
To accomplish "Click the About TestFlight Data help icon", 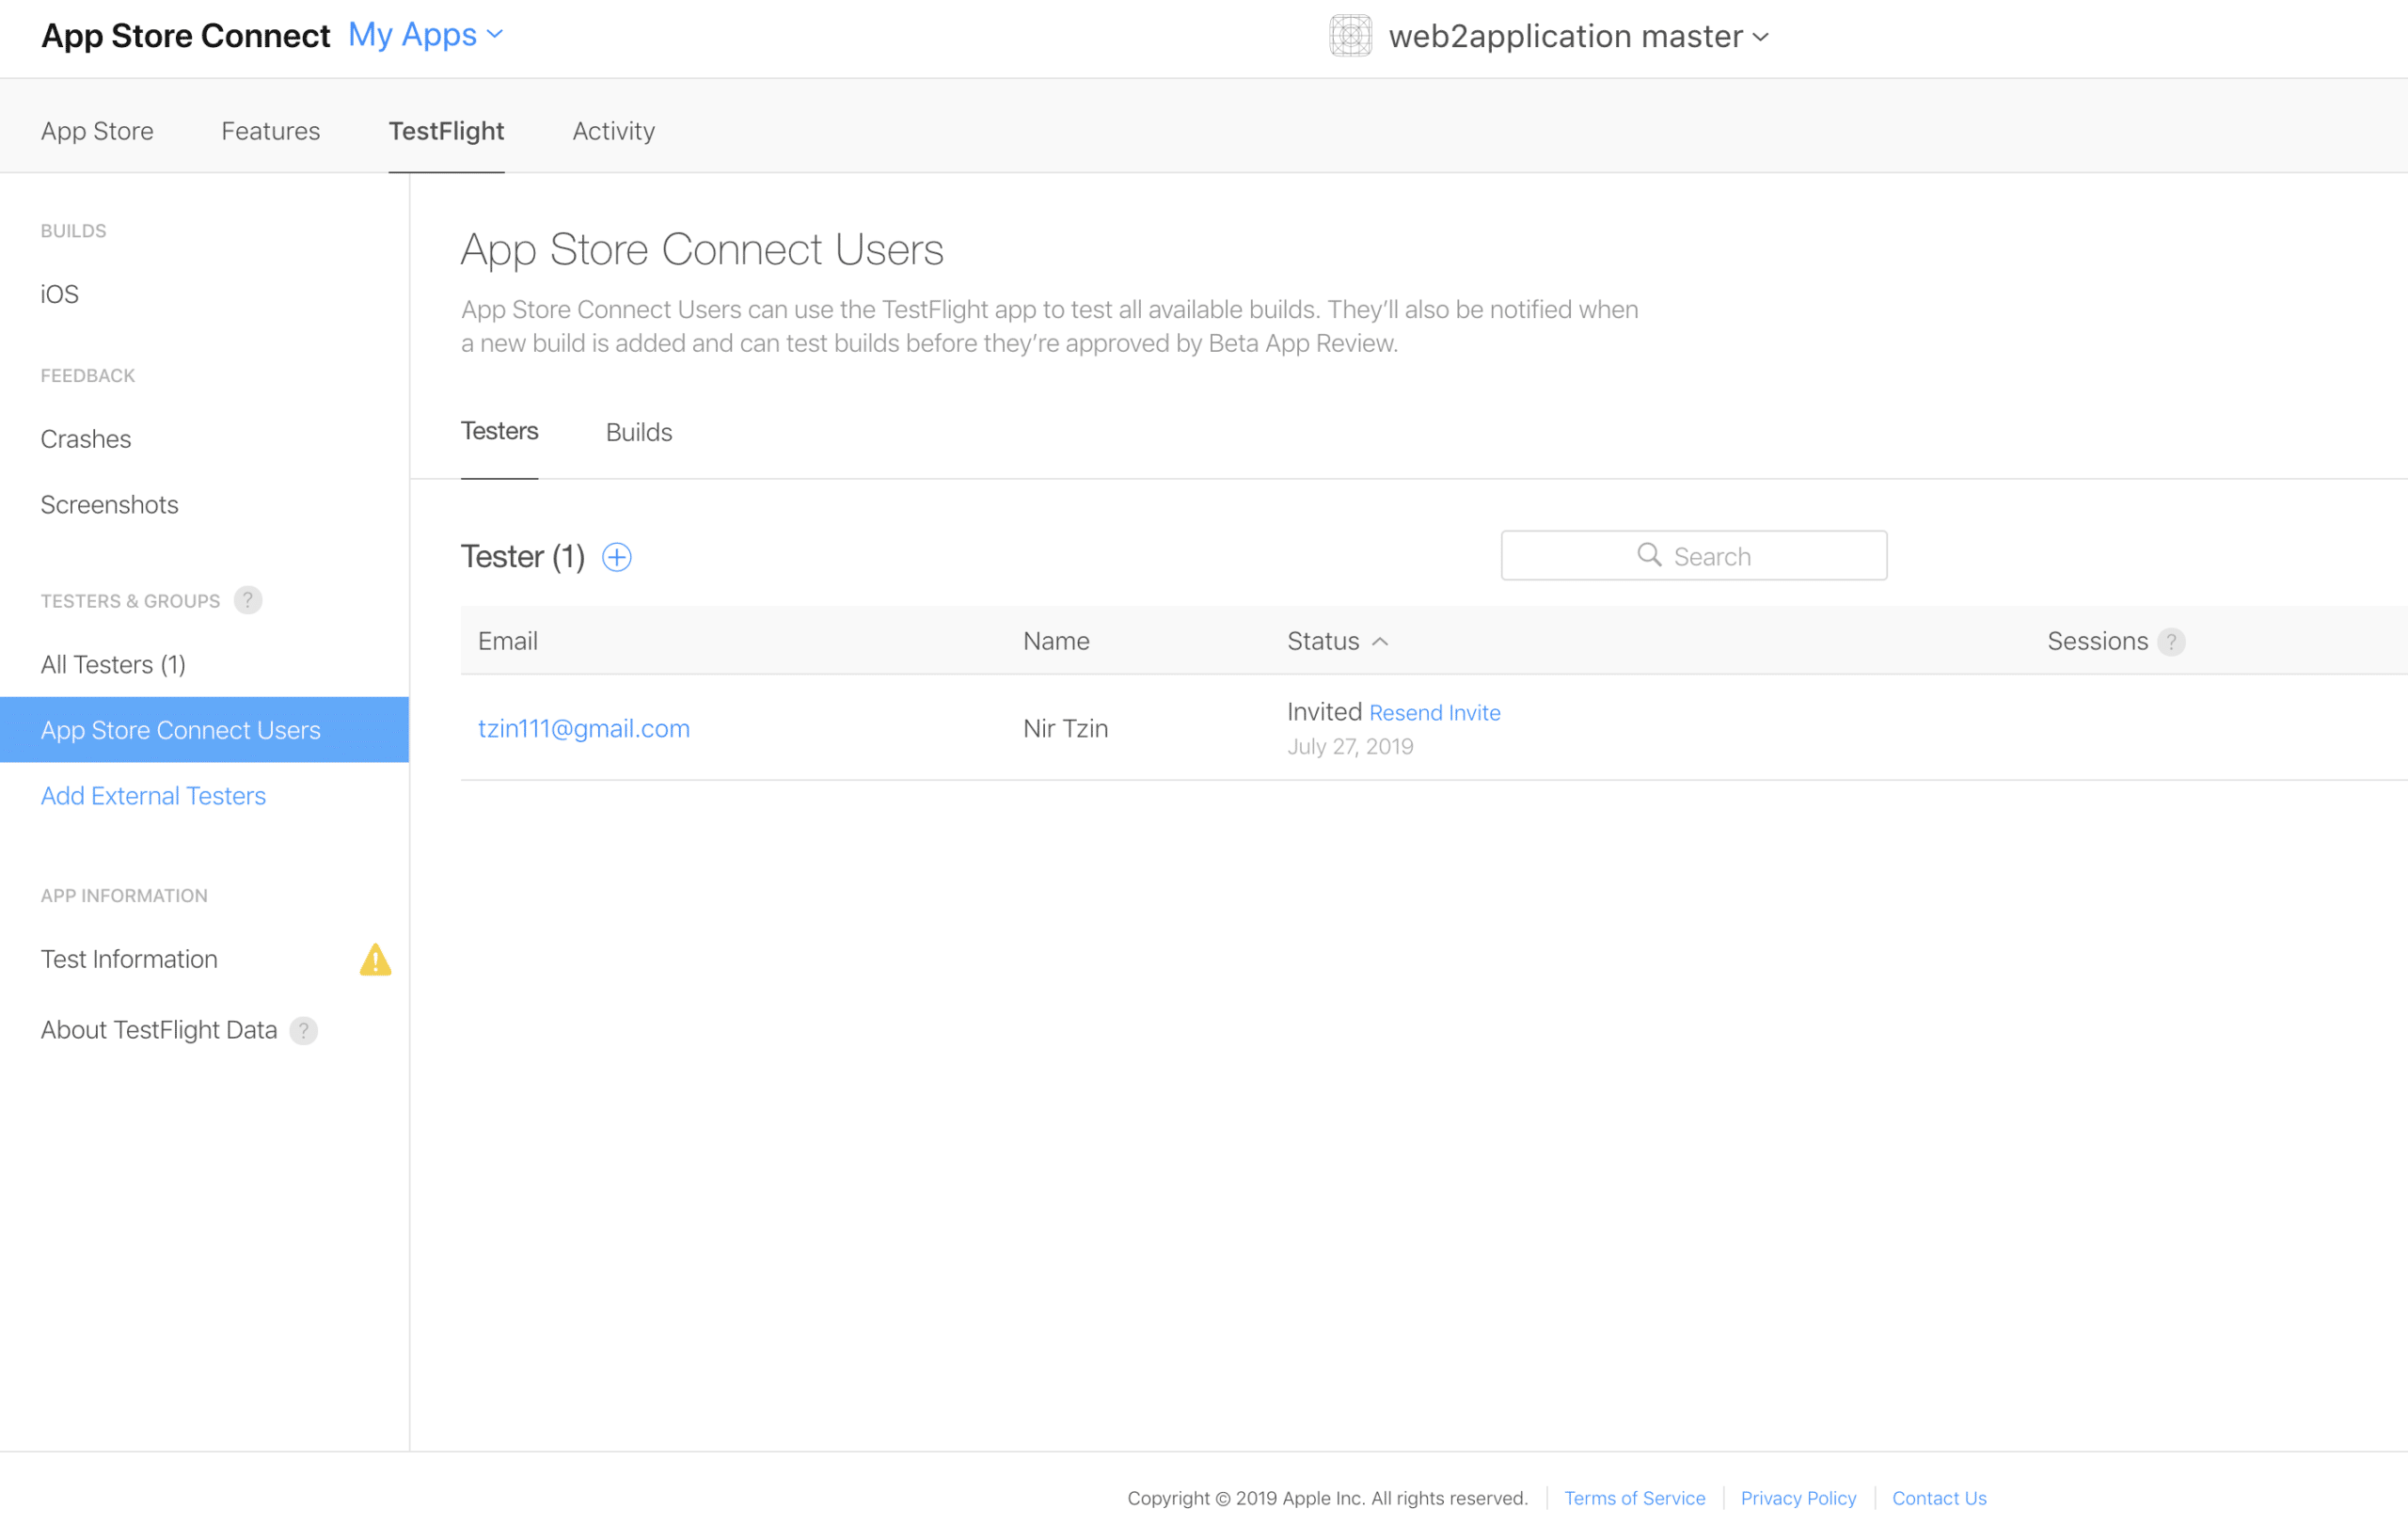I will point(303,1031).
